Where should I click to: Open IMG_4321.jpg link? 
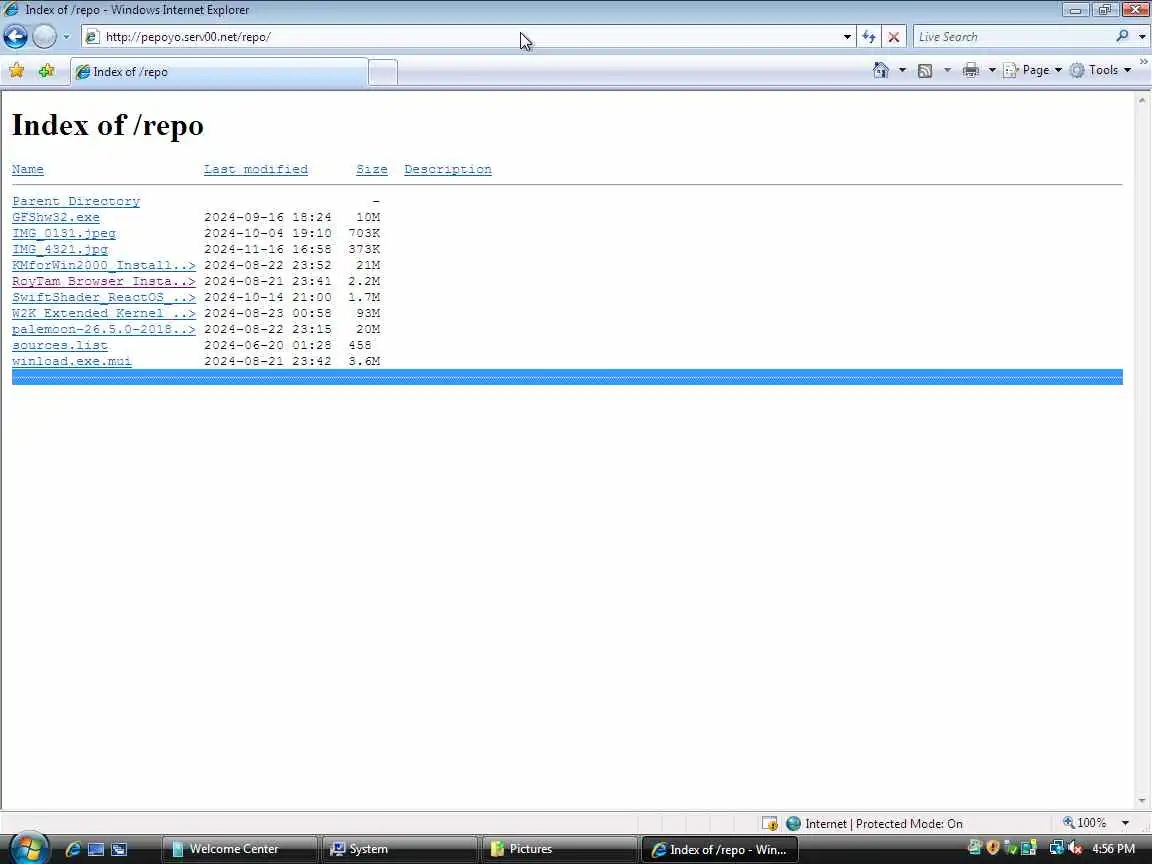click(x=60, y=249)
